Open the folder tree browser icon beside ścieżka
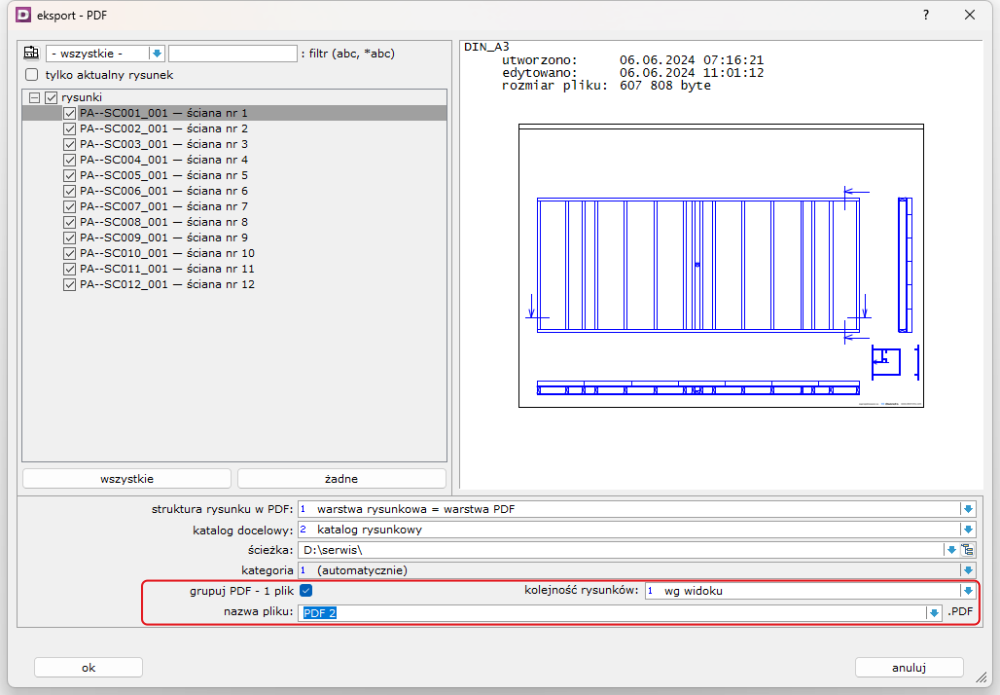The width and height of the screenshot is (1000, 695). pyautogui.click(x=968, y=550)
